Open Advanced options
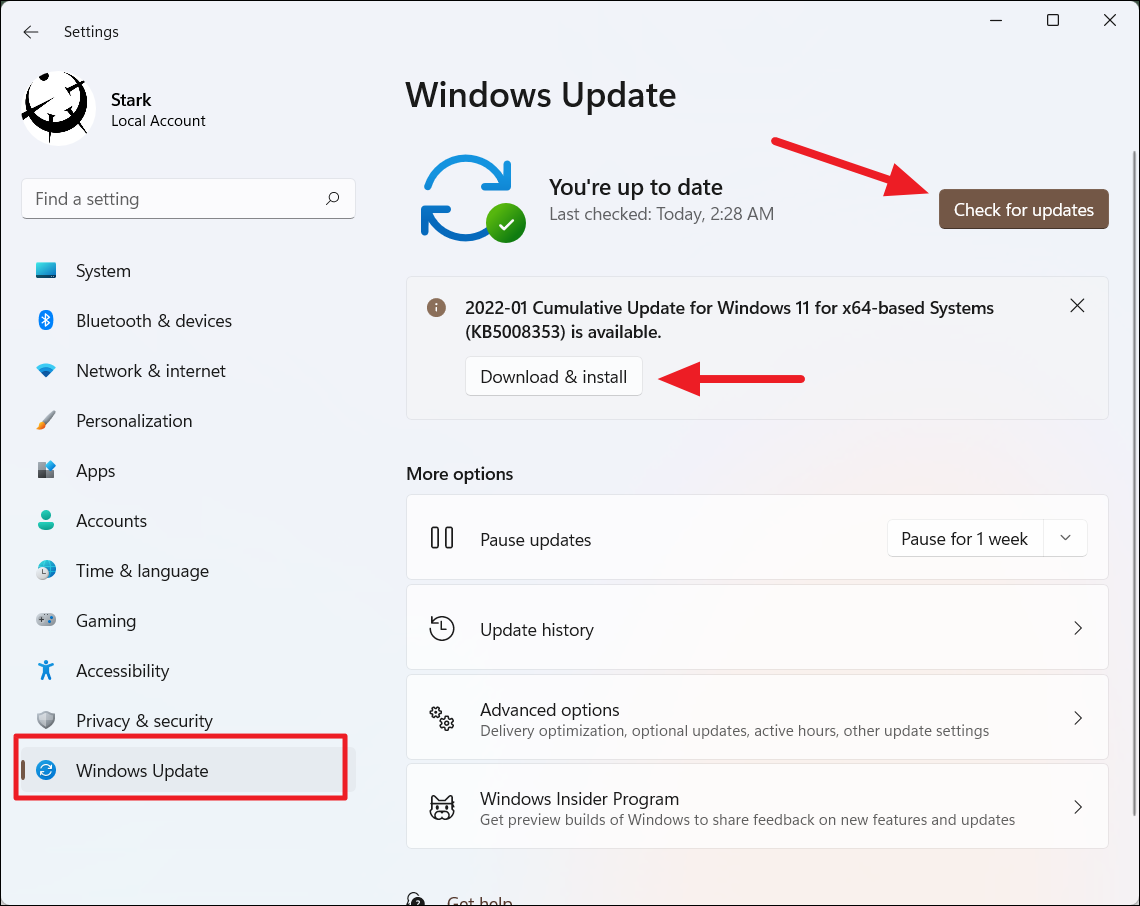 [x=757, y=718]
